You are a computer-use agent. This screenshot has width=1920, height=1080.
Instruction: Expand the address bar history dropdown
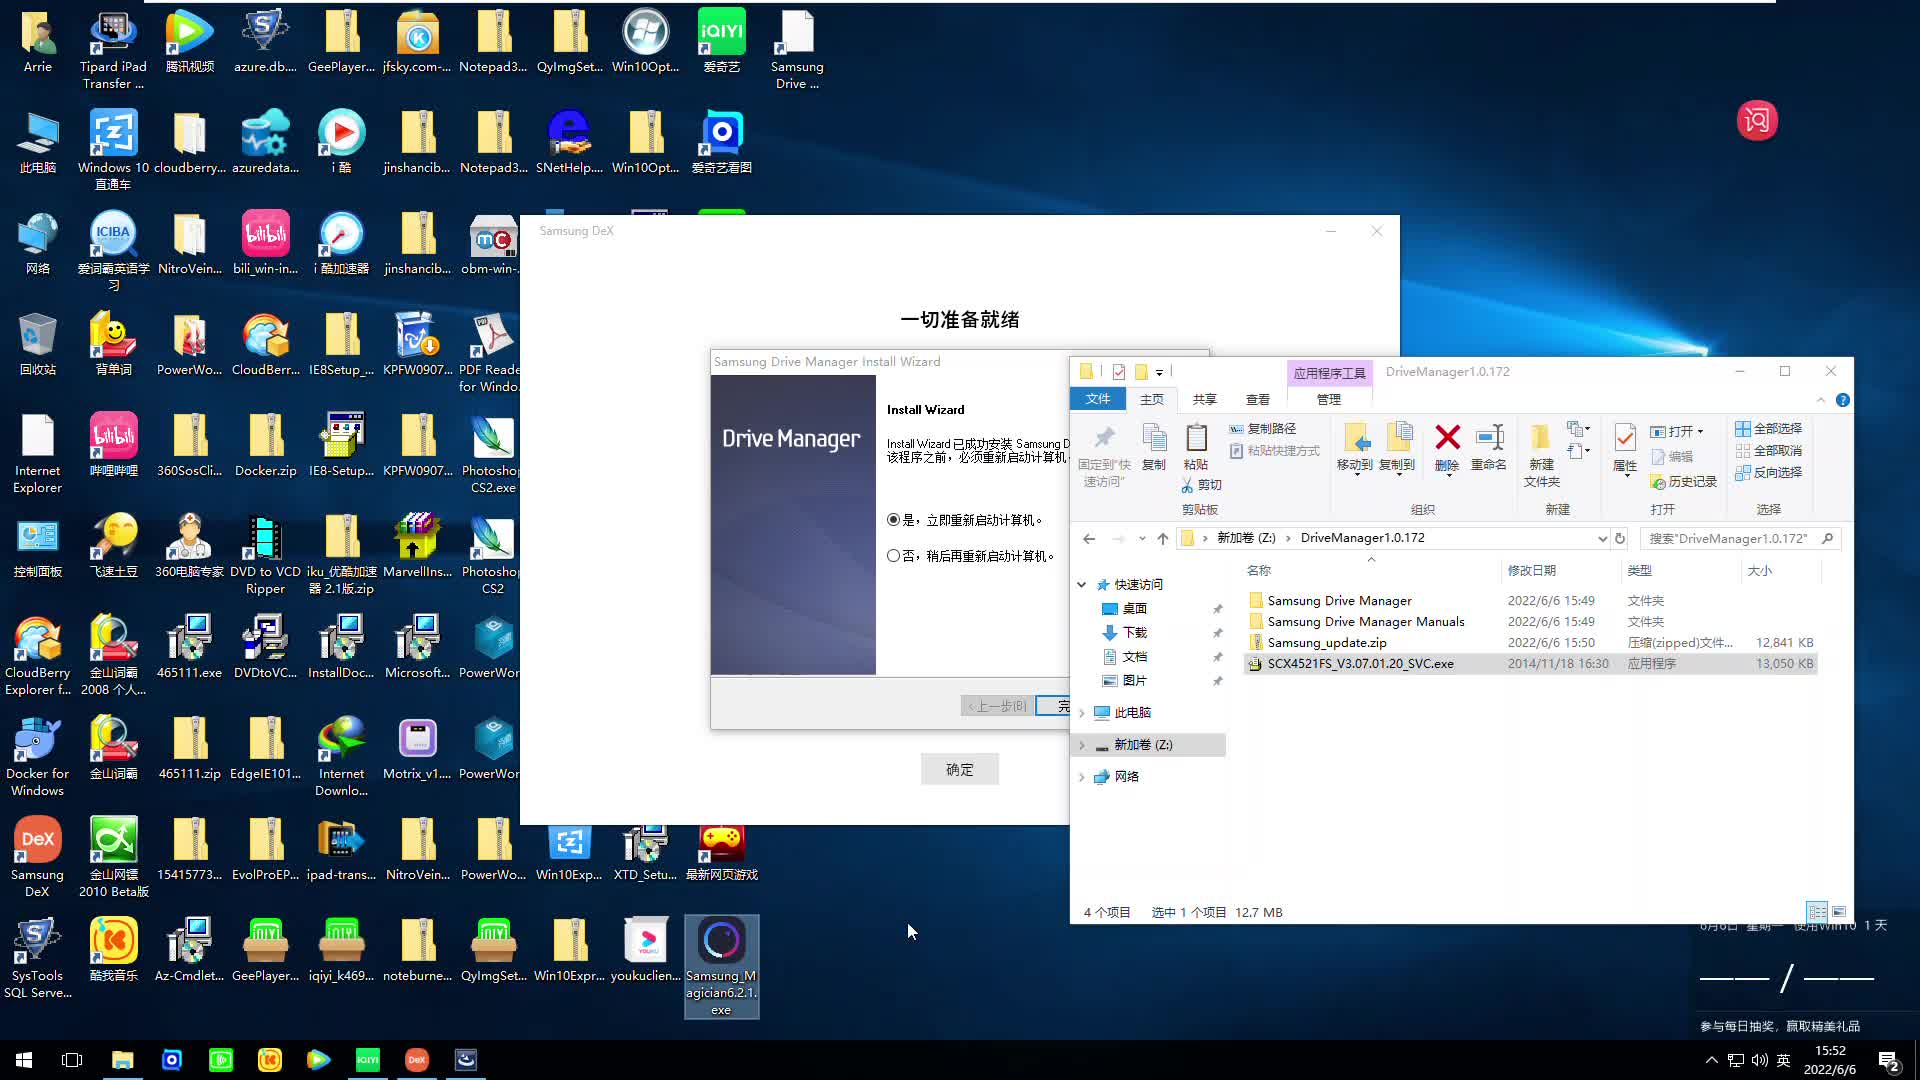[1602, 538]
